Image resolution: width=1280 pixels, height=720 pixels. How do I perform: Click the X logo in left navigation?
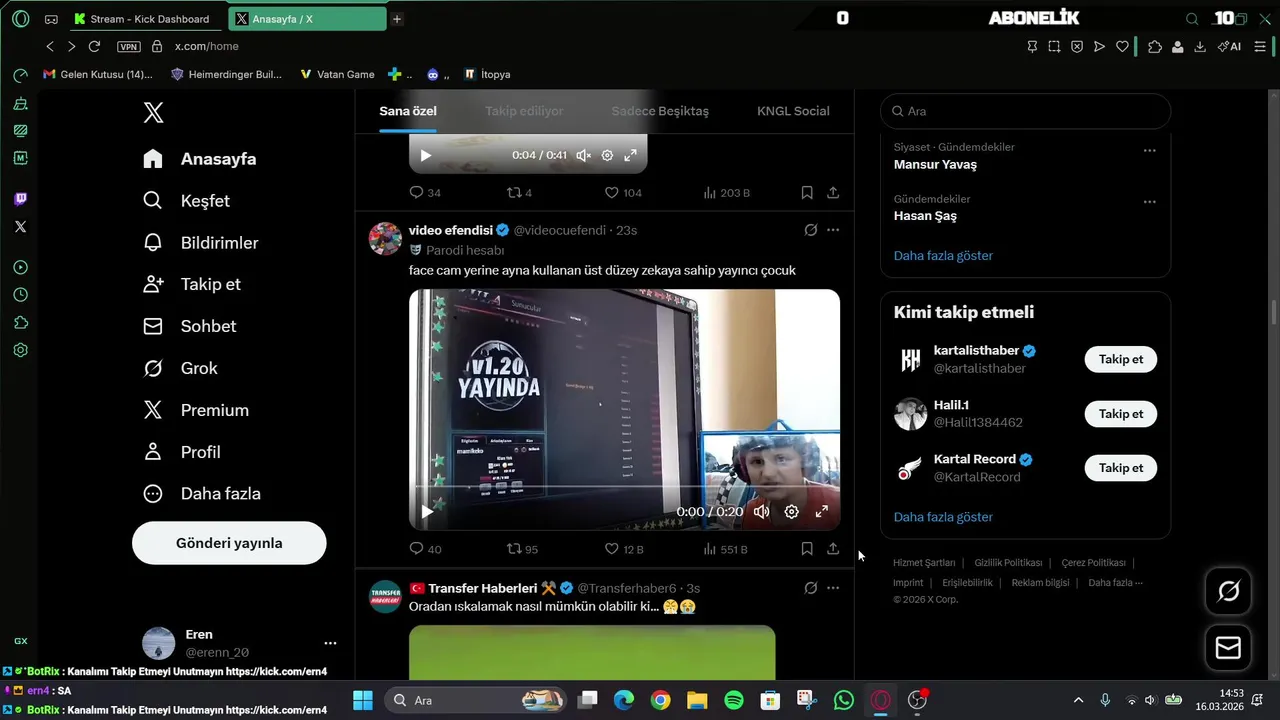[153, 112]
